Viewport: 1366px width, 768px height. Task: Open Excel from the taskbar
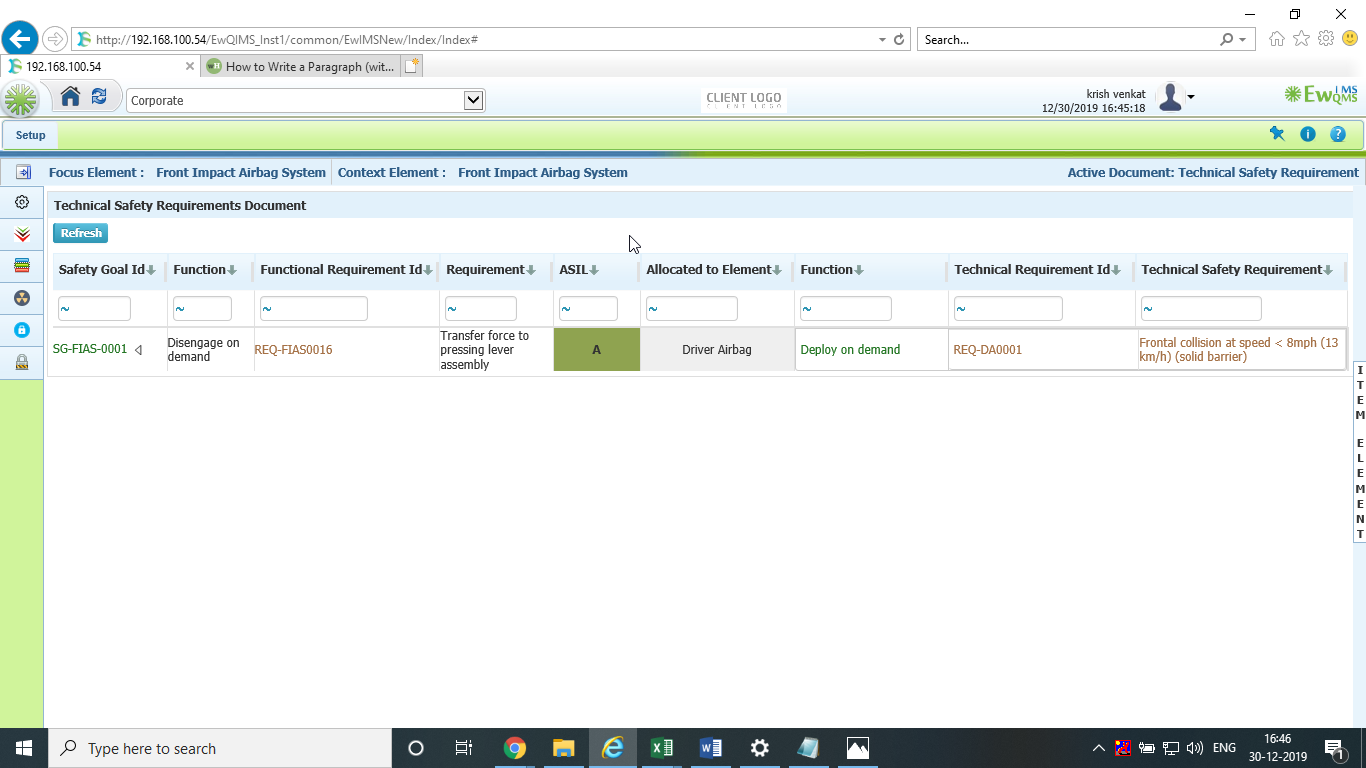pyautogui.click(x=661, y=748)
